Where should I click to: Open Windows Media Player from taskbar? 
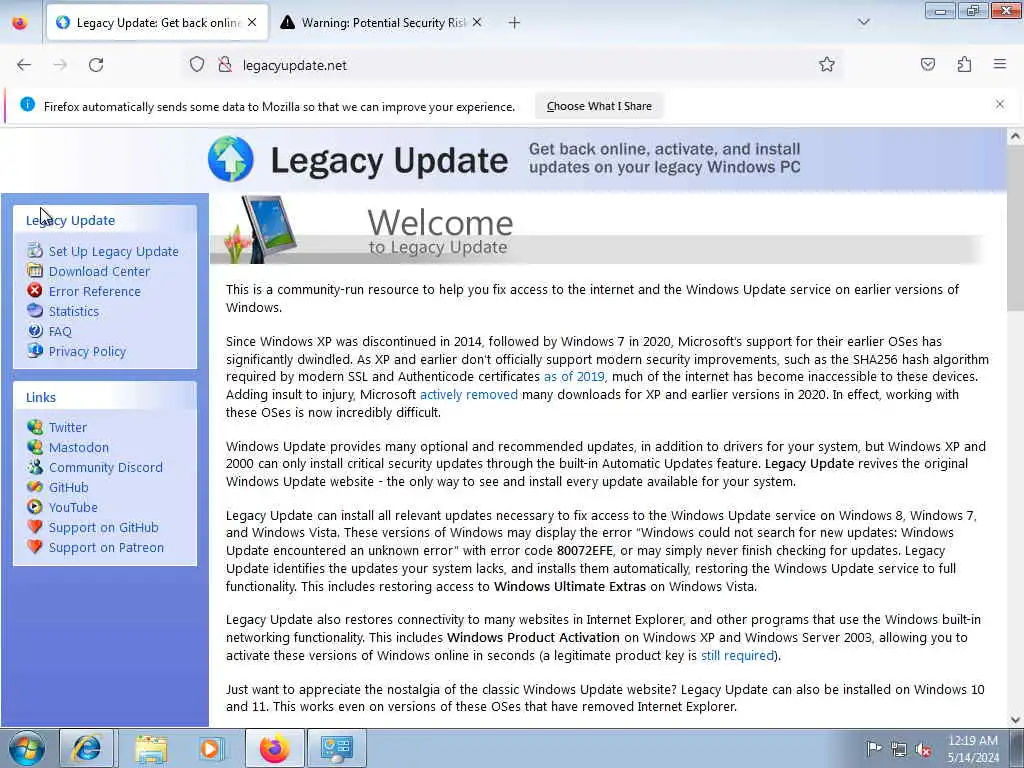point(212,748)
